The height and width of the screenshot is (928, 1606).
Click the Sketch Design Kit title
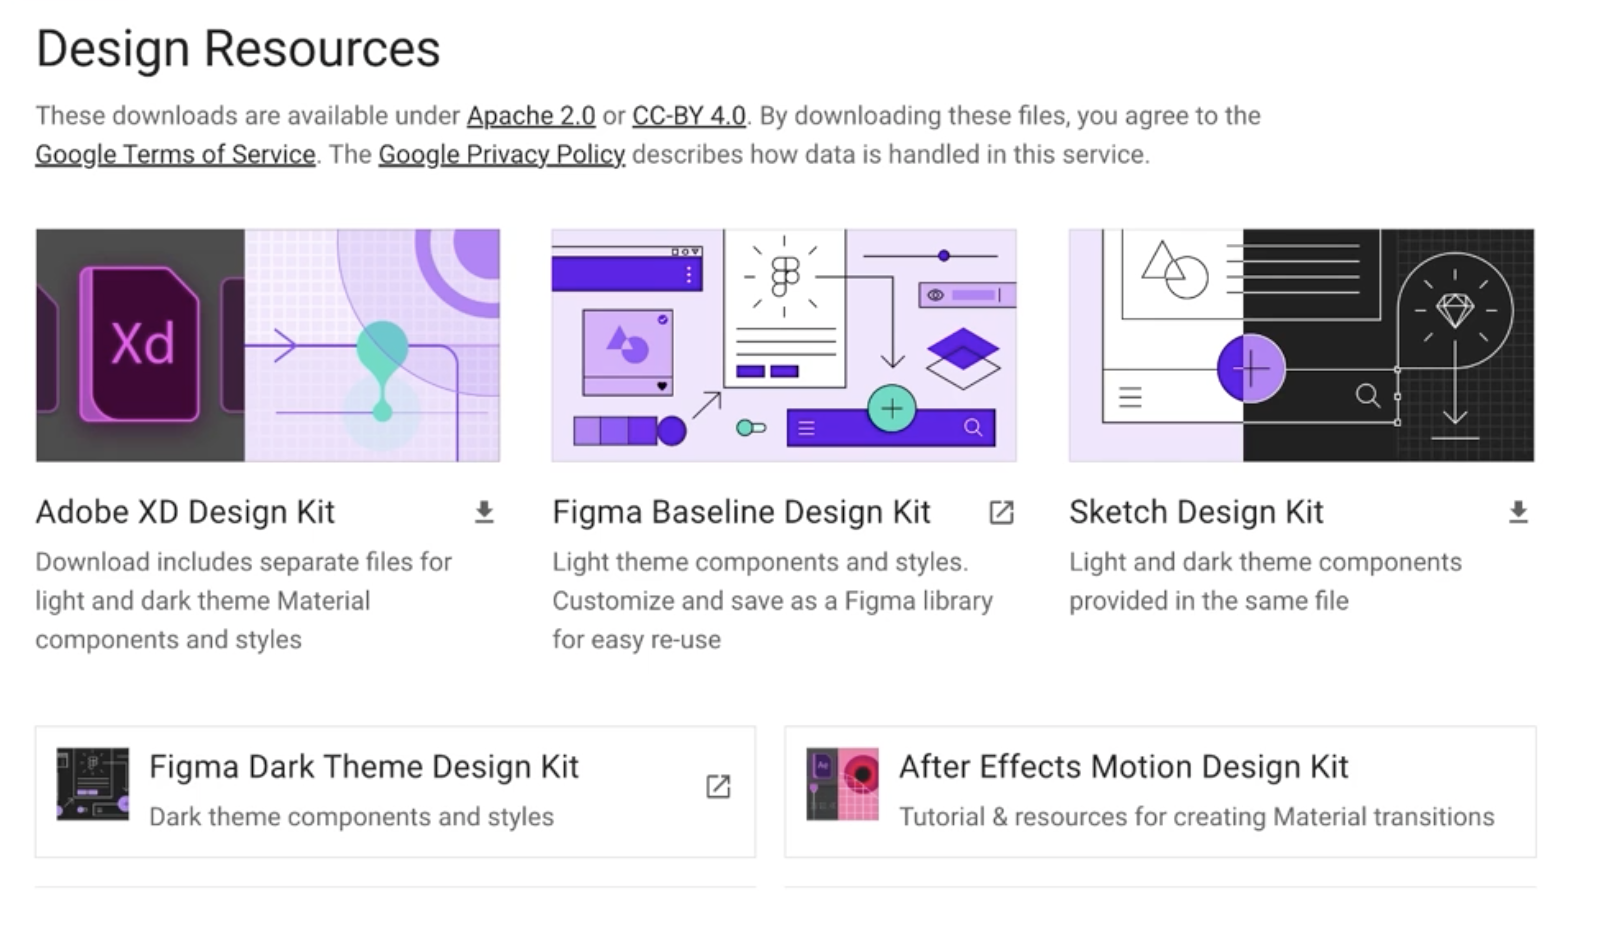1196,512
